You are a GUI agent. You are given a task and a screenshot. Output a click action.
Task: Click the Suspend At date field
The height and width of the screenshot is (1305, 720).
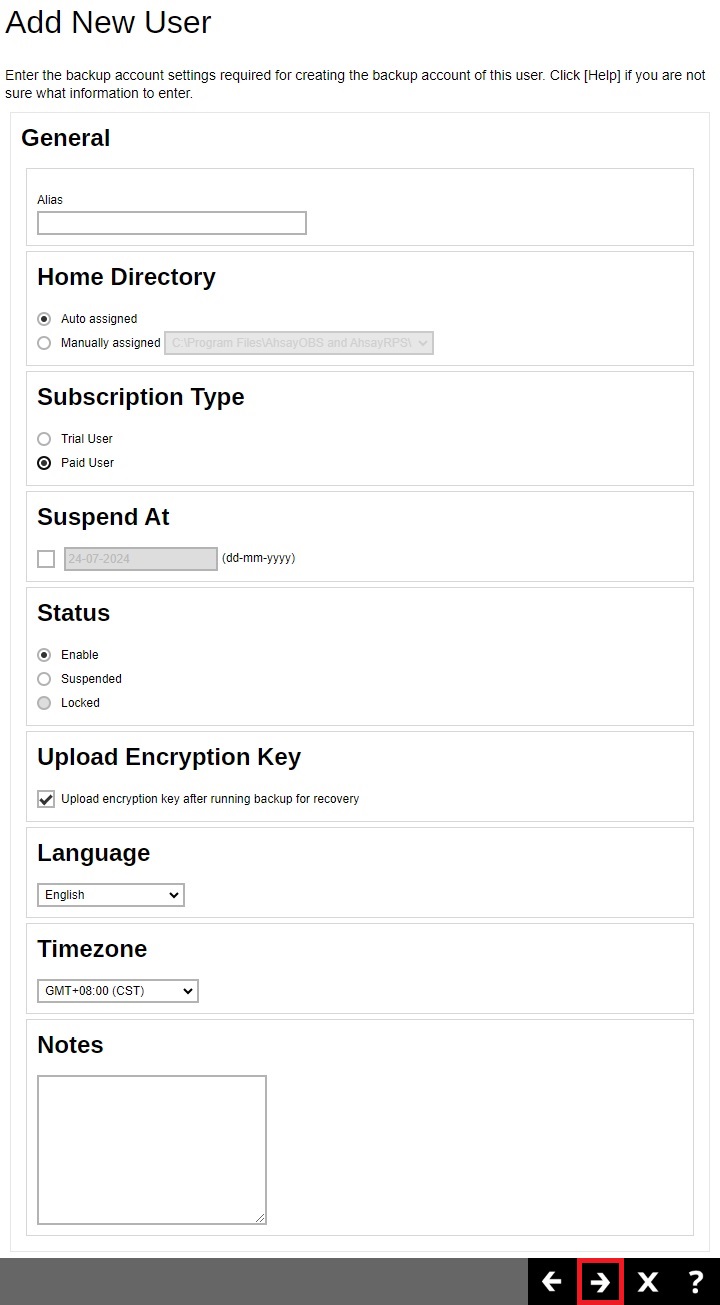(x=140, y=558)
